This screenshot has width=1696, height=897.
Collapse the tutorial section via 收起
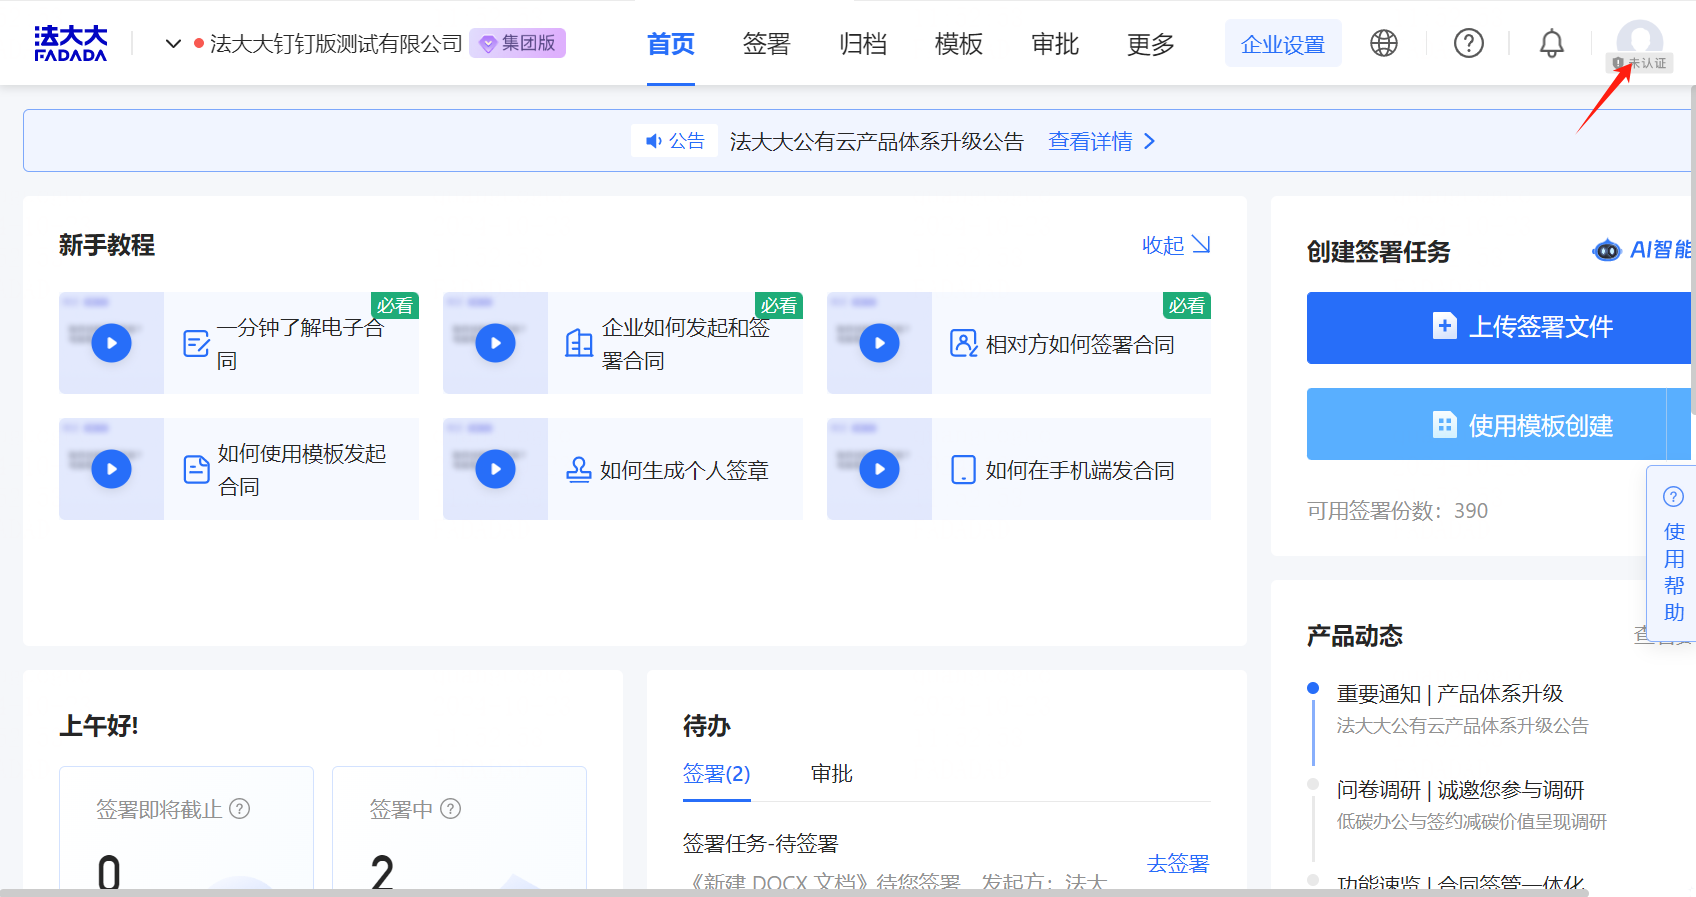[x=1176, y=245]
